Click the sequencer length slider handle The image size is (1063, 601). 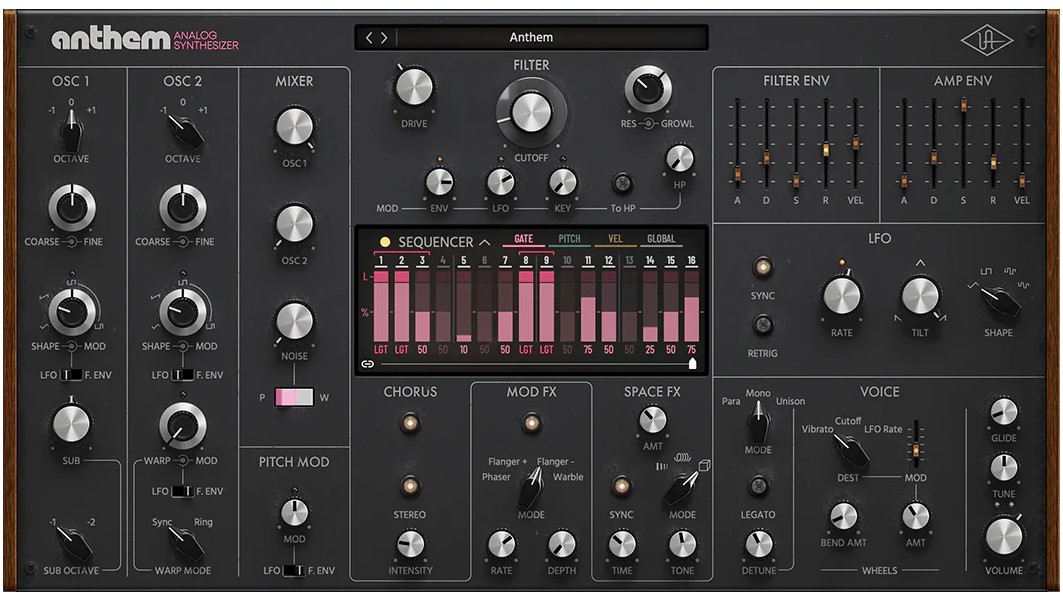tap(692, 364)
